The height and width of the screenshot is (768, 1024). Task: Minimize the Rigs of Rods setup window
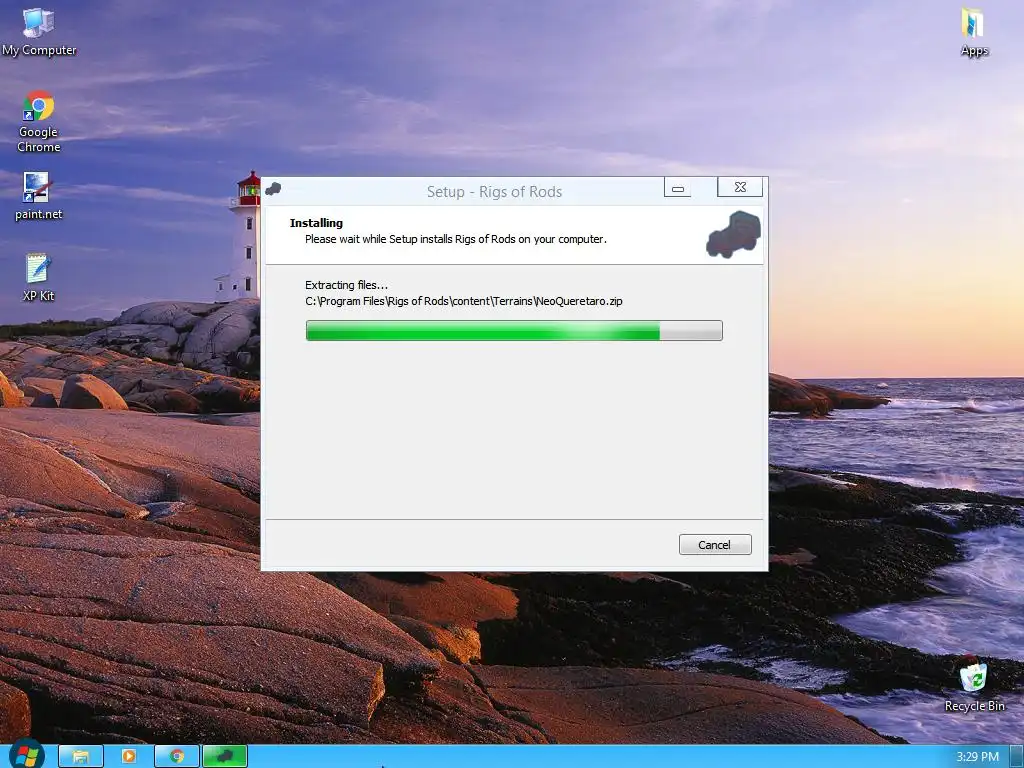tap(677, 188)
